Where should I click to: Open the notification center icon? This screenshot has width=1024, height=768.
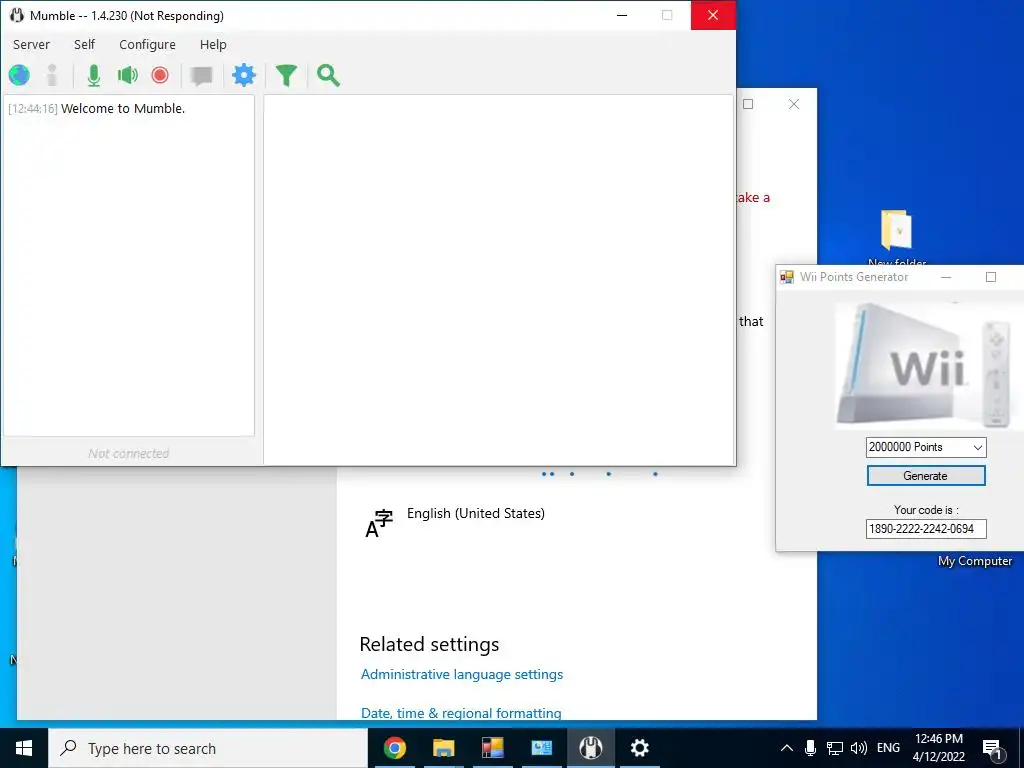(x=993, y=748)
